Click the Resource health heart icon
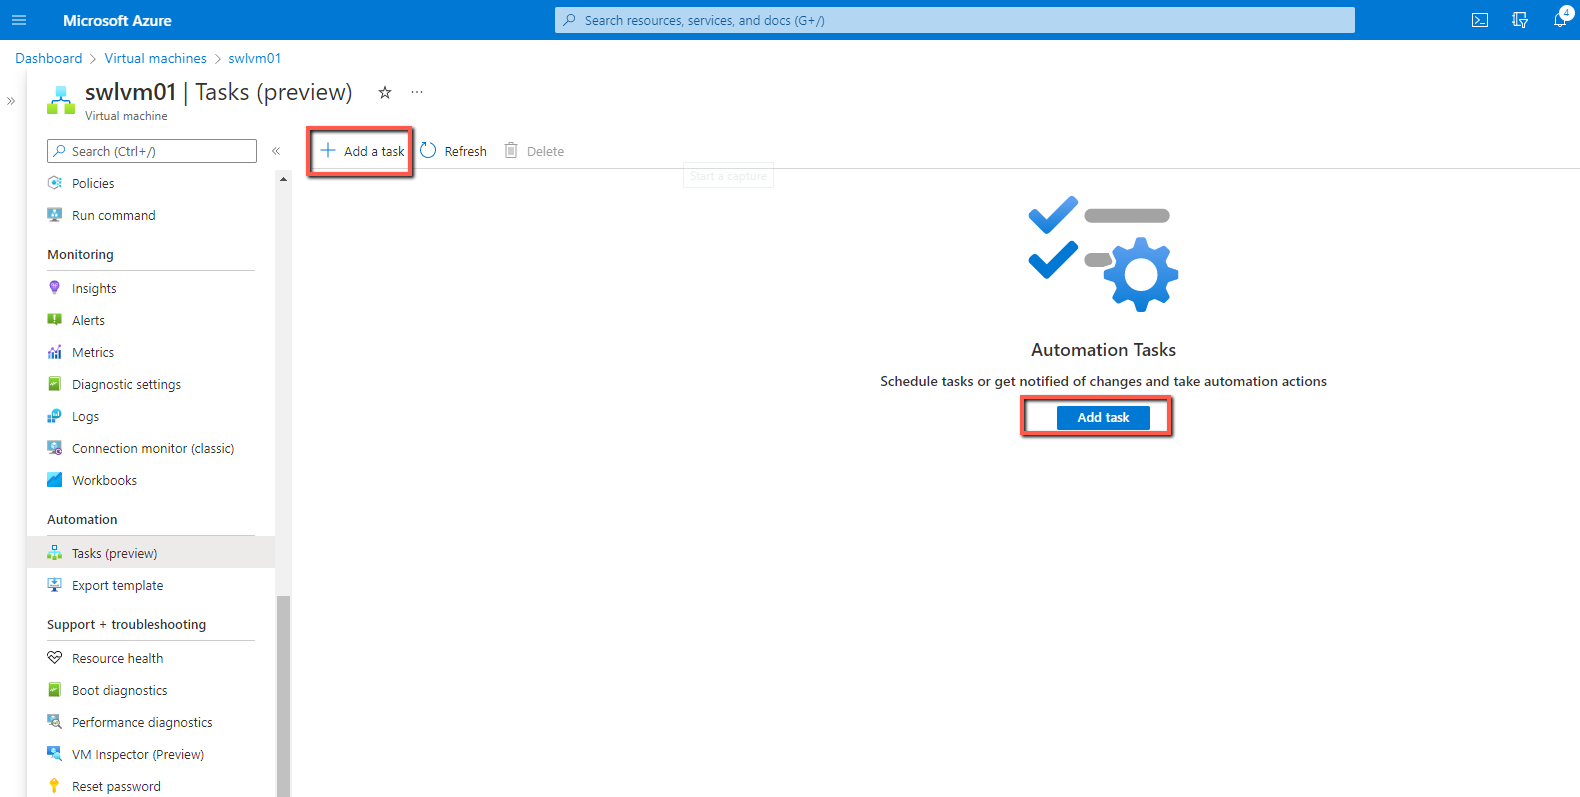This screenshot has height=797, width=1580. click(55, 658)
